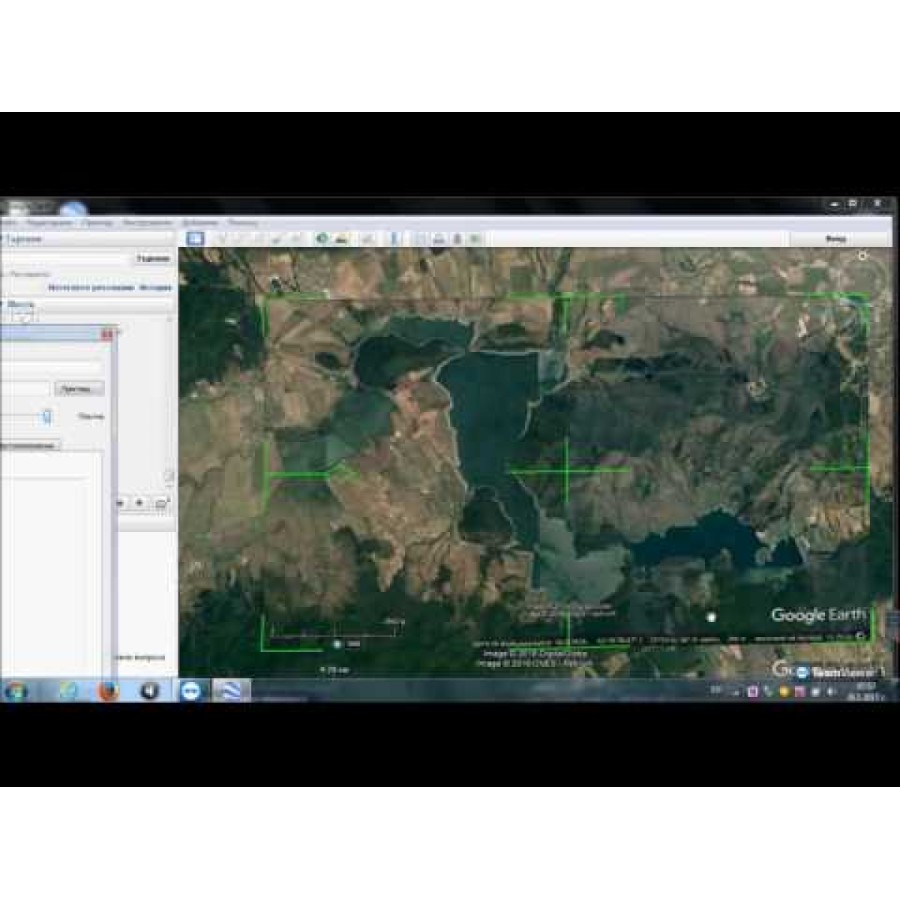Screen dimensions: 900x900
Task: Open the Справка menu
Action: pos(243,222)
